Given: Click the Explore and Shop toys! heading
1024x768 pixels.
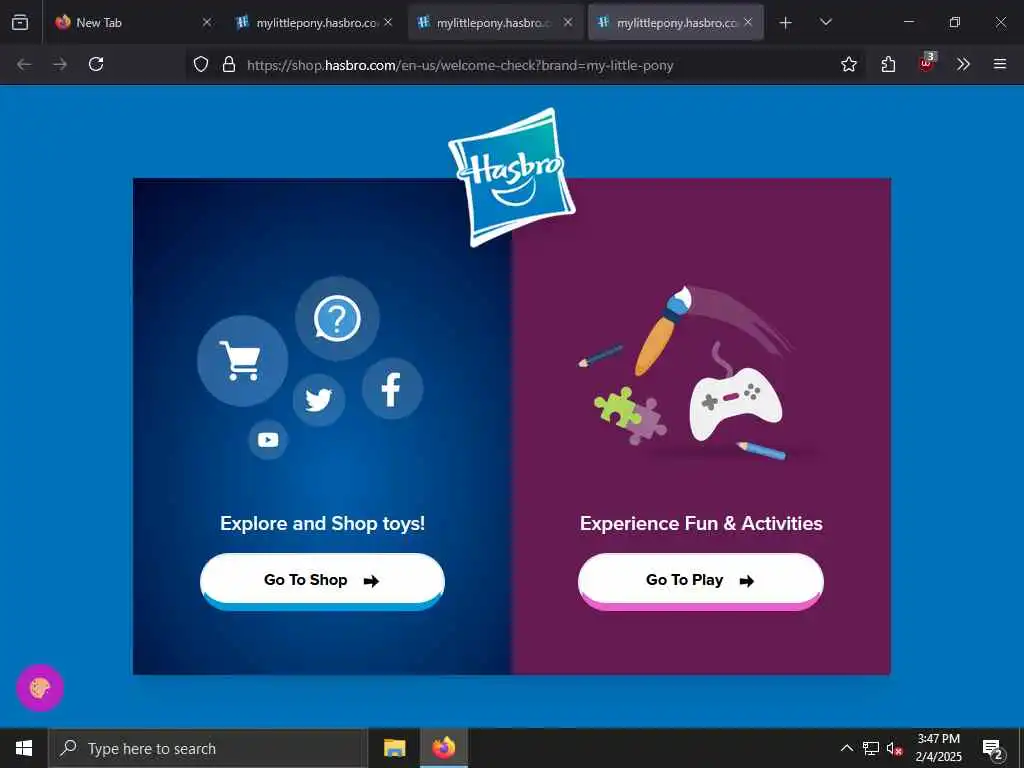Looking at the screenshot, I should click(323, 523).
